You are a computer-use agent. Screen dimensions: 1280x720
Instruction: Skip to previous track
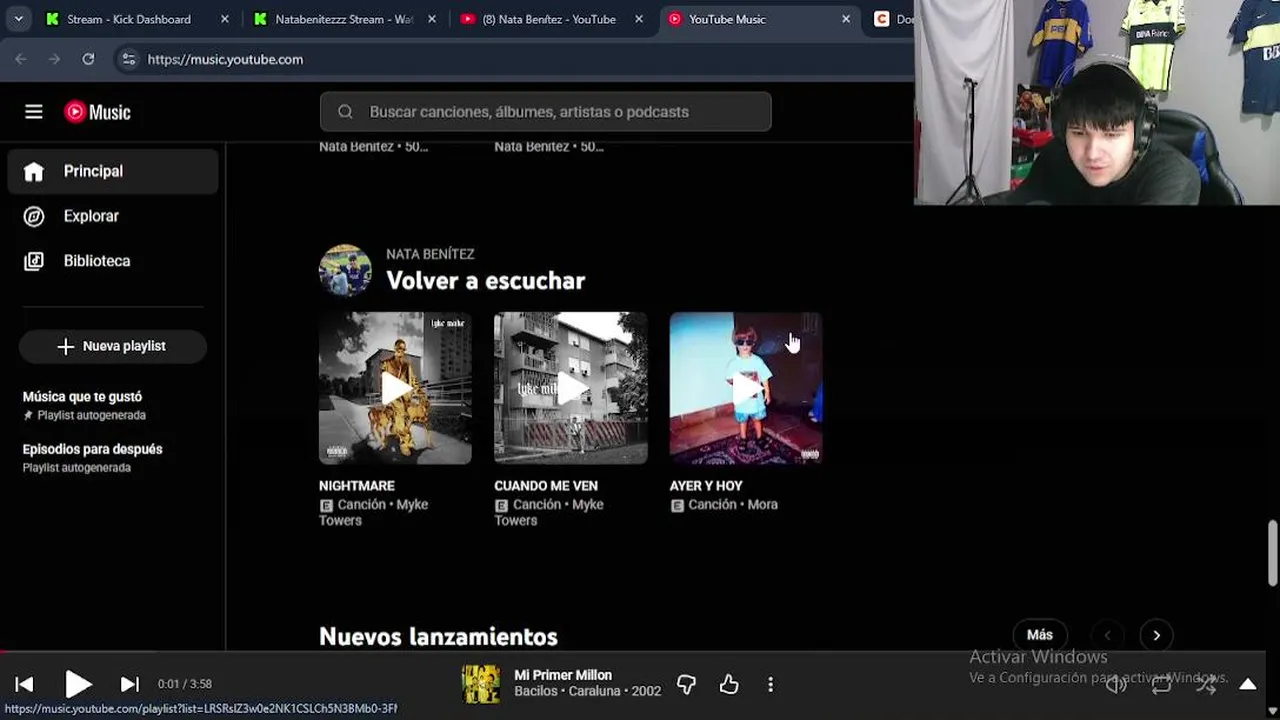(x=25, y=684)
